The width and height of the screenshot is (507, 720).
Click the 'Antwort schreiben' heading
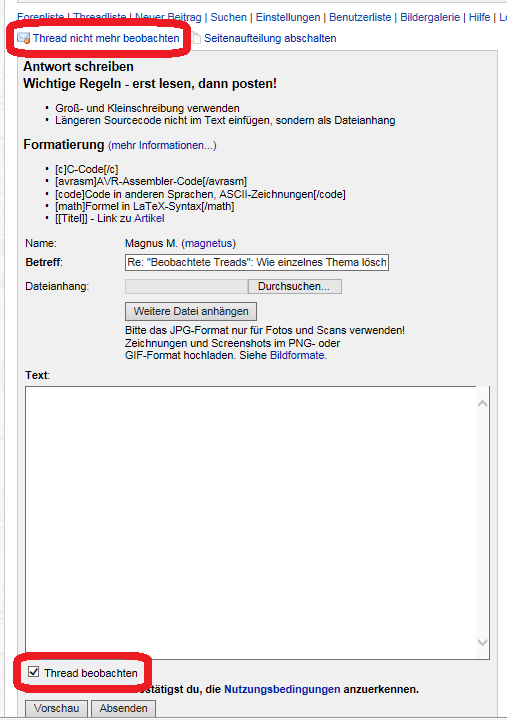(x=79, y=67)
